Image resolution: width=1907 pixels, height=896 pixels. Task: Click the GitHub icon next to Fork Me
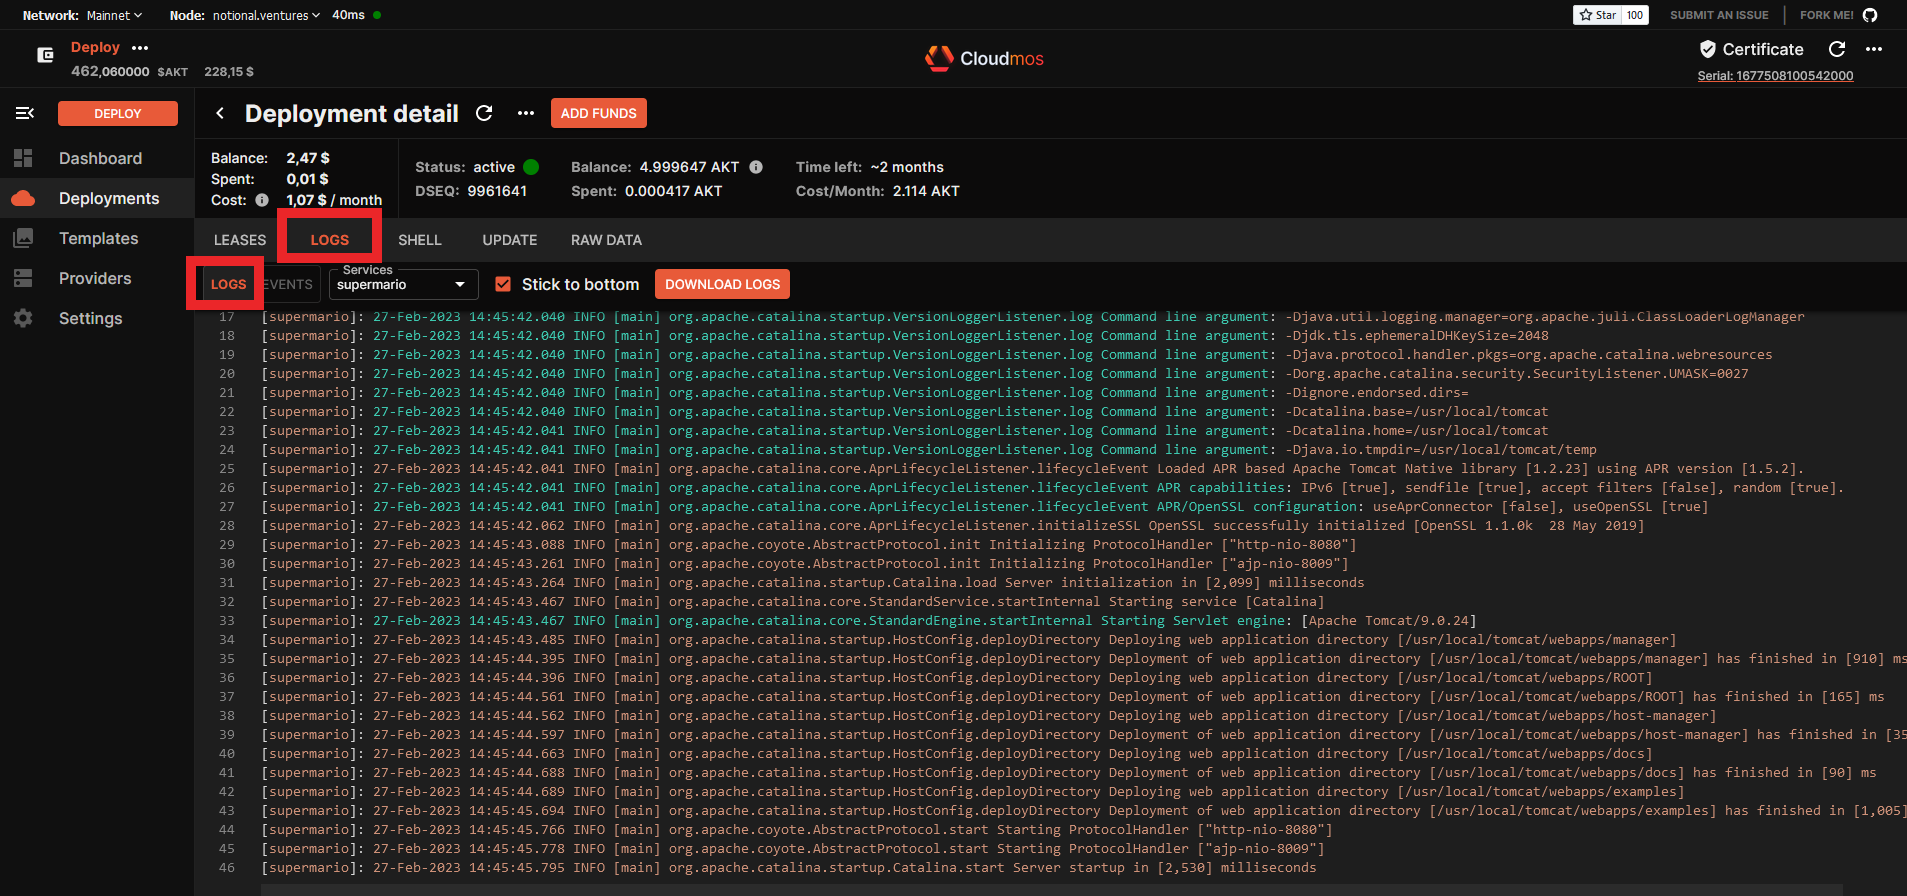[x=1870, y=15]
